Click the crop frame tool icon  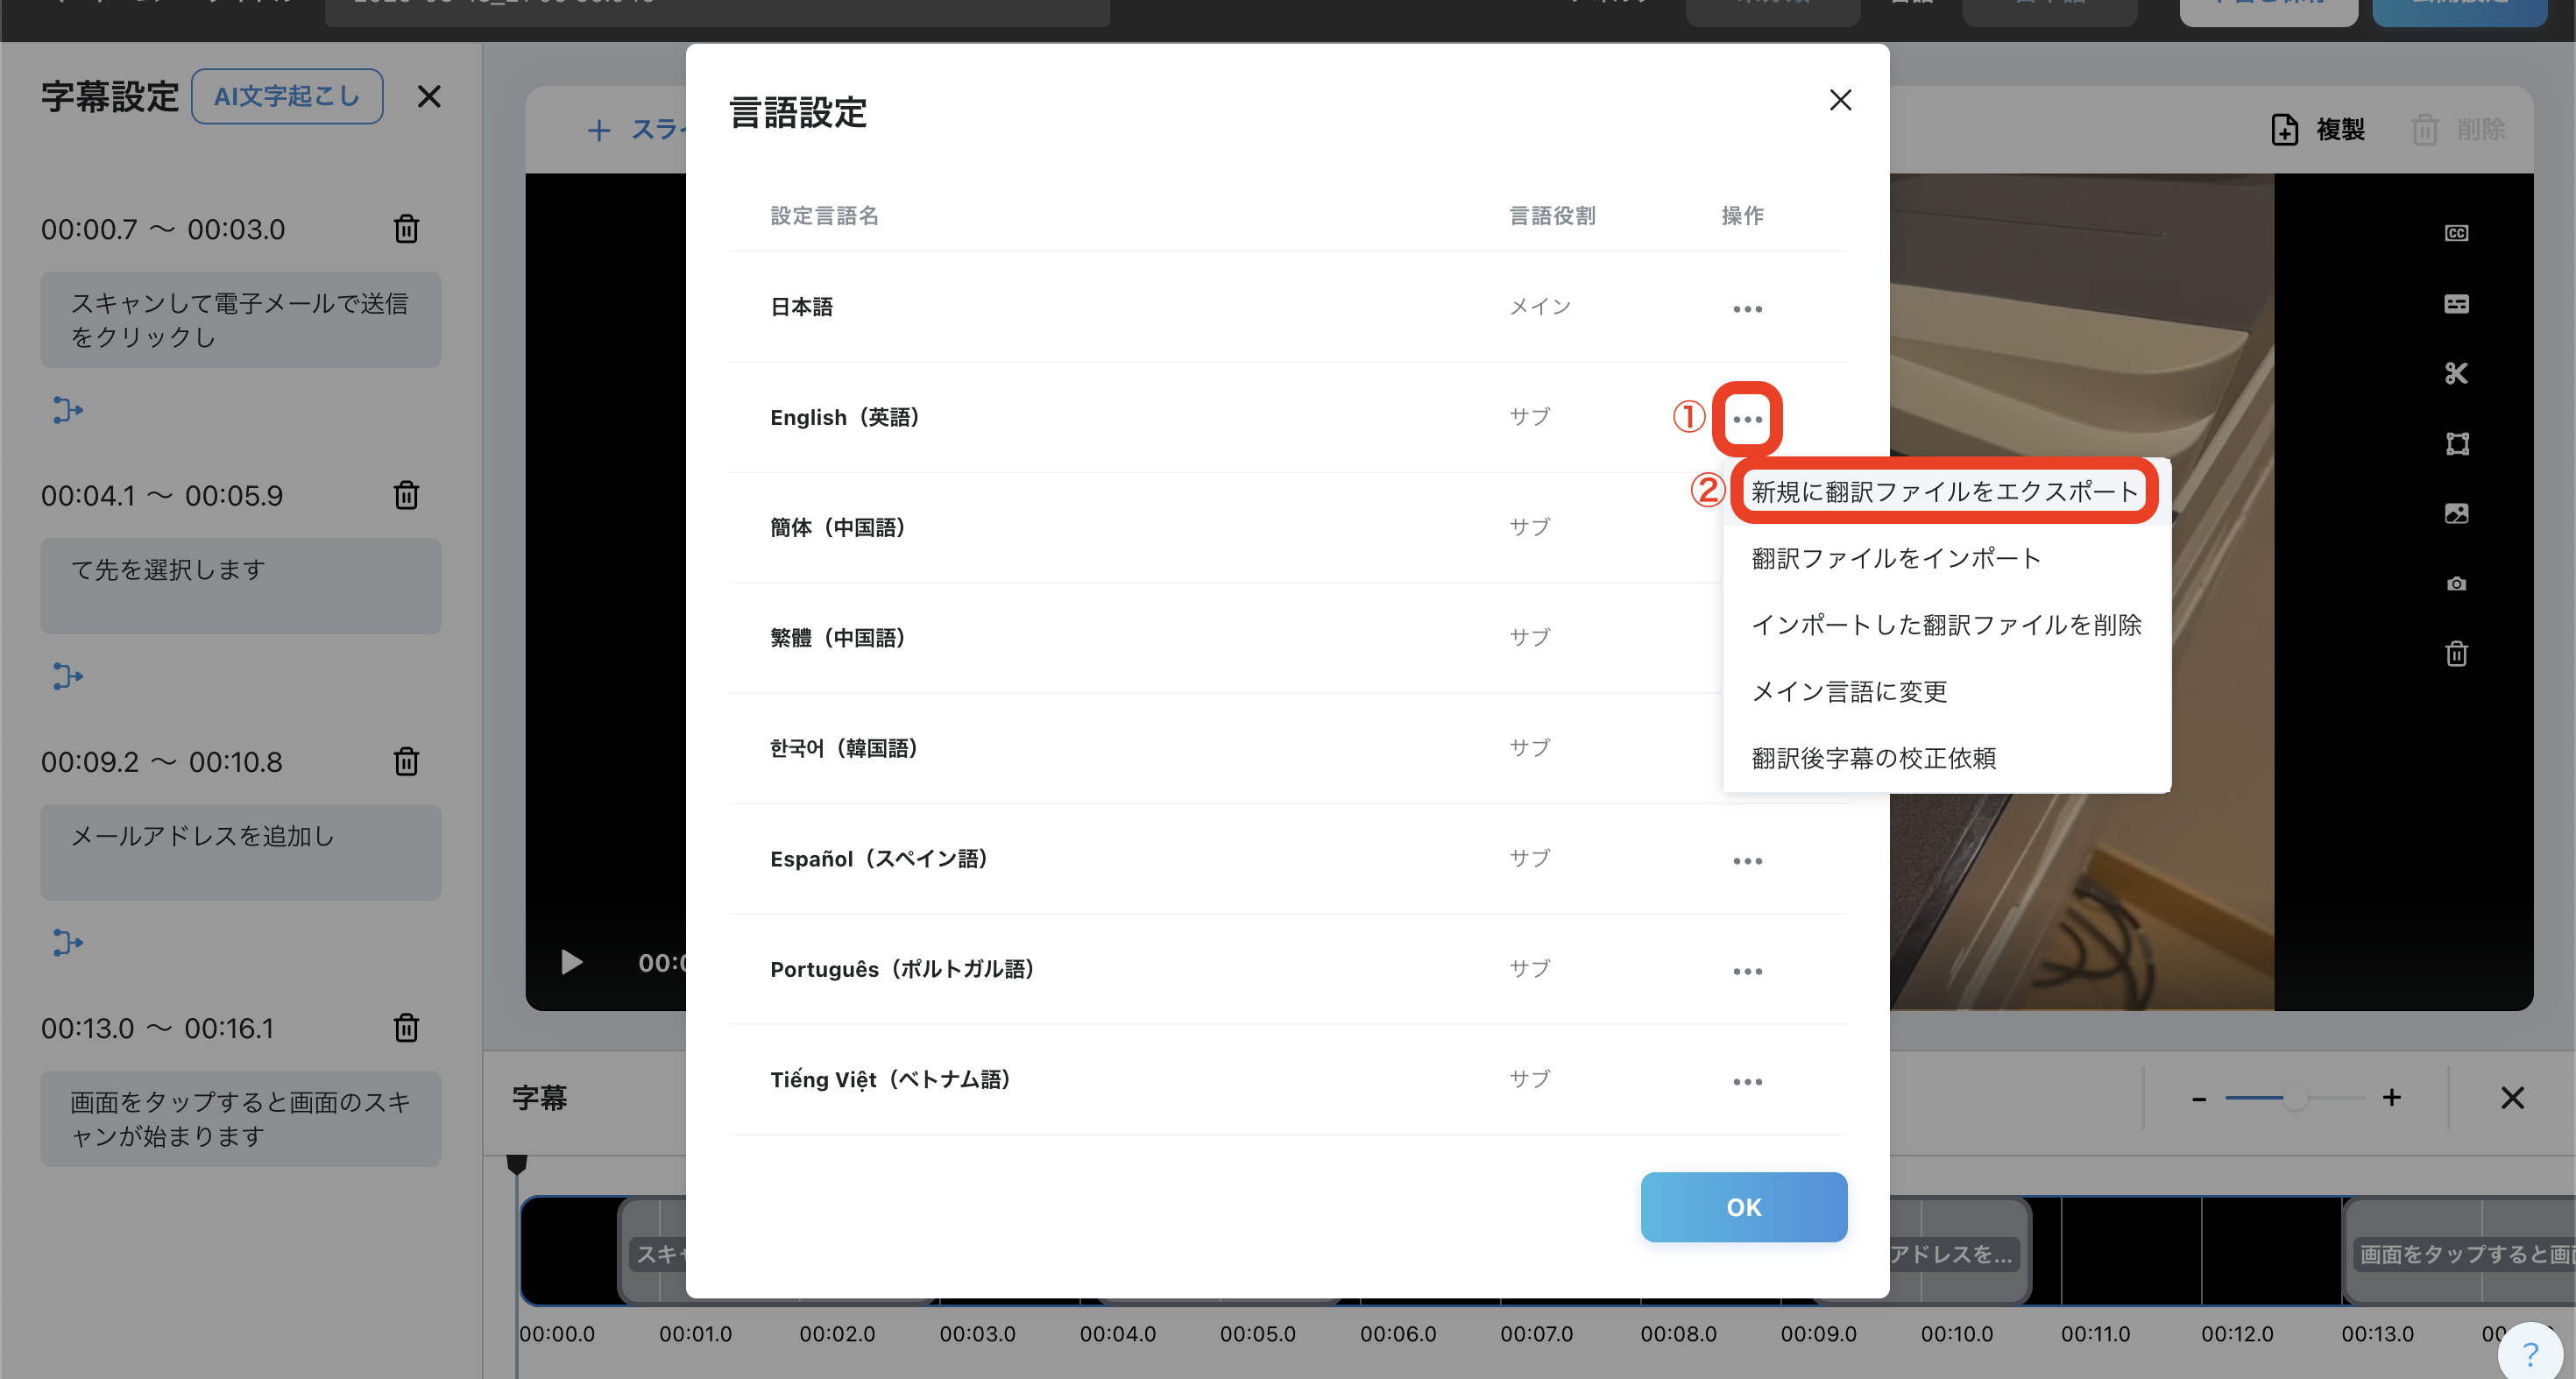(2456, 444)
